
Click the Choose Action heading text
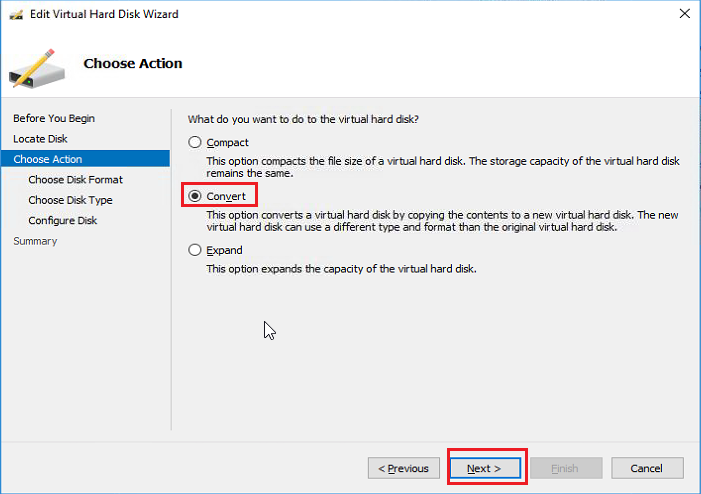(133, 63)
